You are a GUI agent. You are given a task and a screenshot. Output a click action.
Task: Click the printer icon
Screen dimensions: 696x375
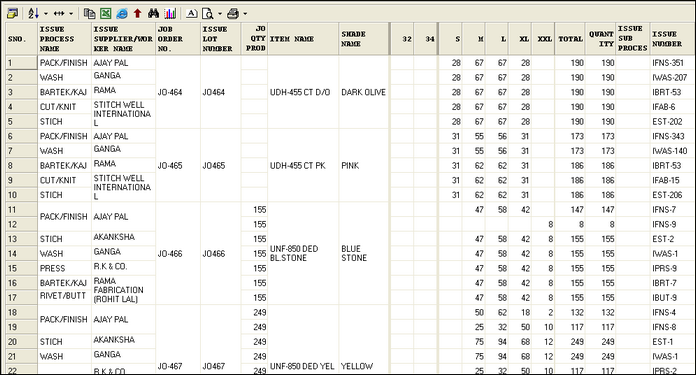[233, 14]
